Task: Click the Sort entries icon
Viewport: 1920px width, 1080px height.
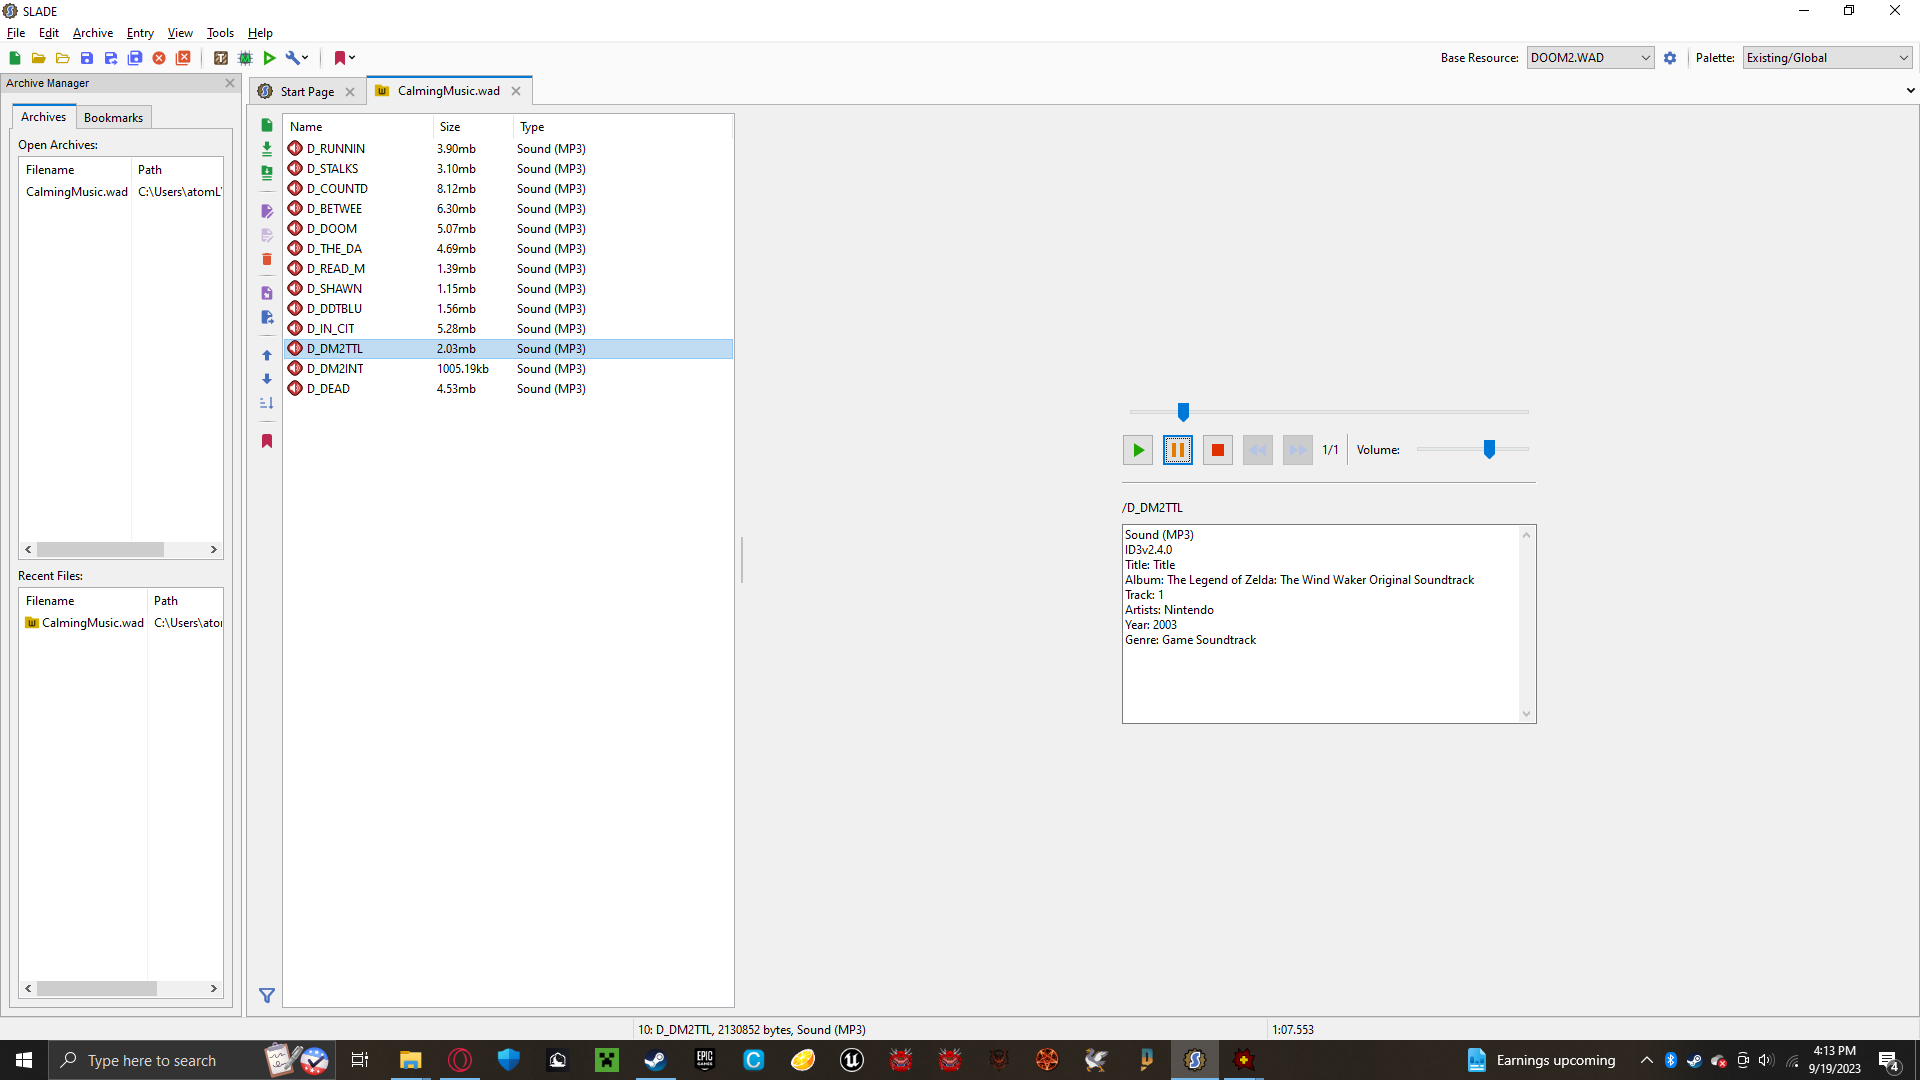Action: tap(267, 403)
